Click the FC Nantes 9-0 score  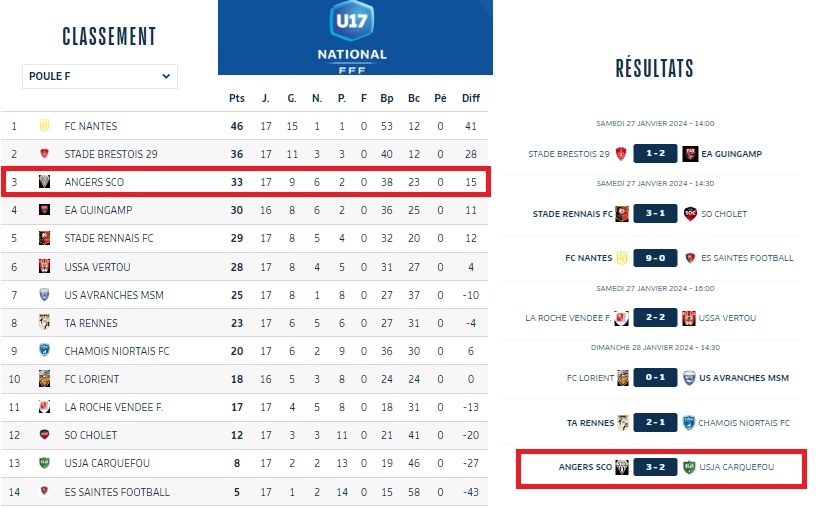(x=656, y=258)
